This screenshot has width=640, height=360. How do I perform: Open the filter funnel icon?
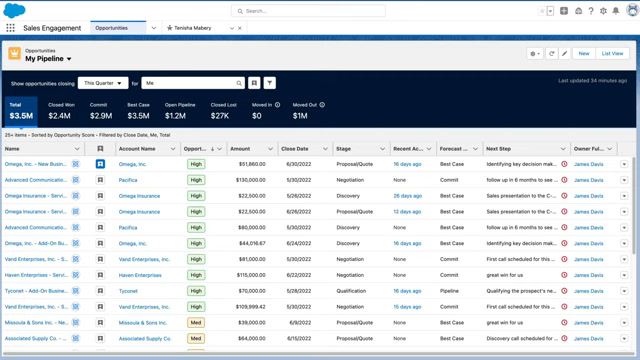(269, 83)
